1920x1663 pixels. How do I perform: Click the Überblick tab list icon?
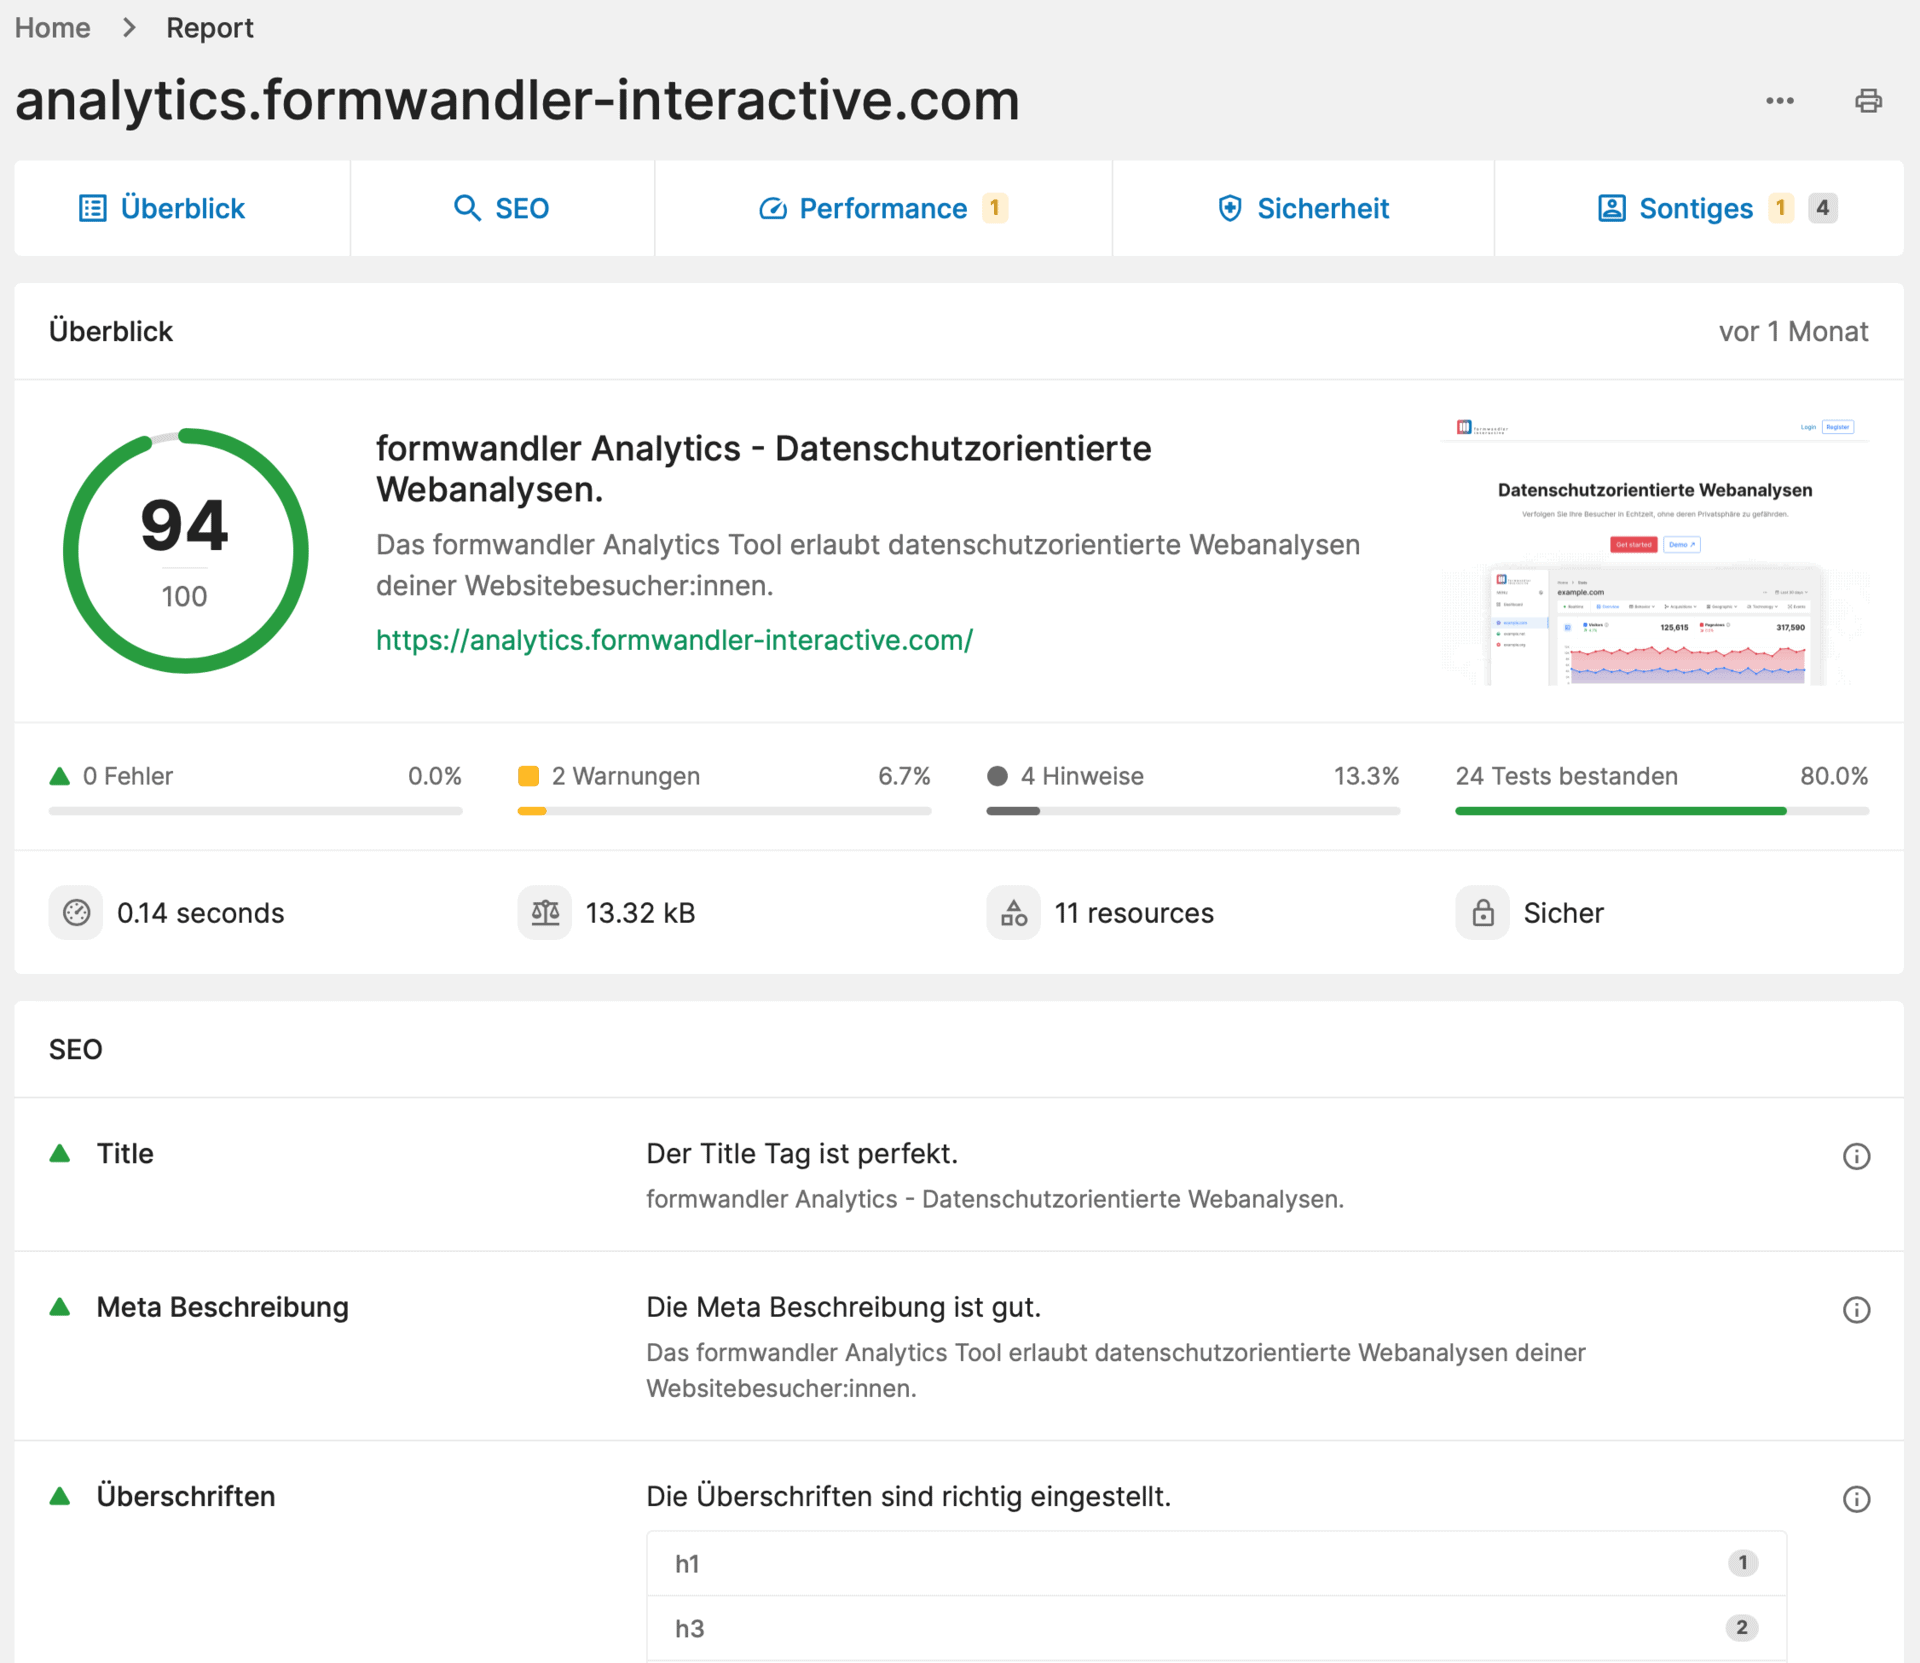tap(92, 208)
